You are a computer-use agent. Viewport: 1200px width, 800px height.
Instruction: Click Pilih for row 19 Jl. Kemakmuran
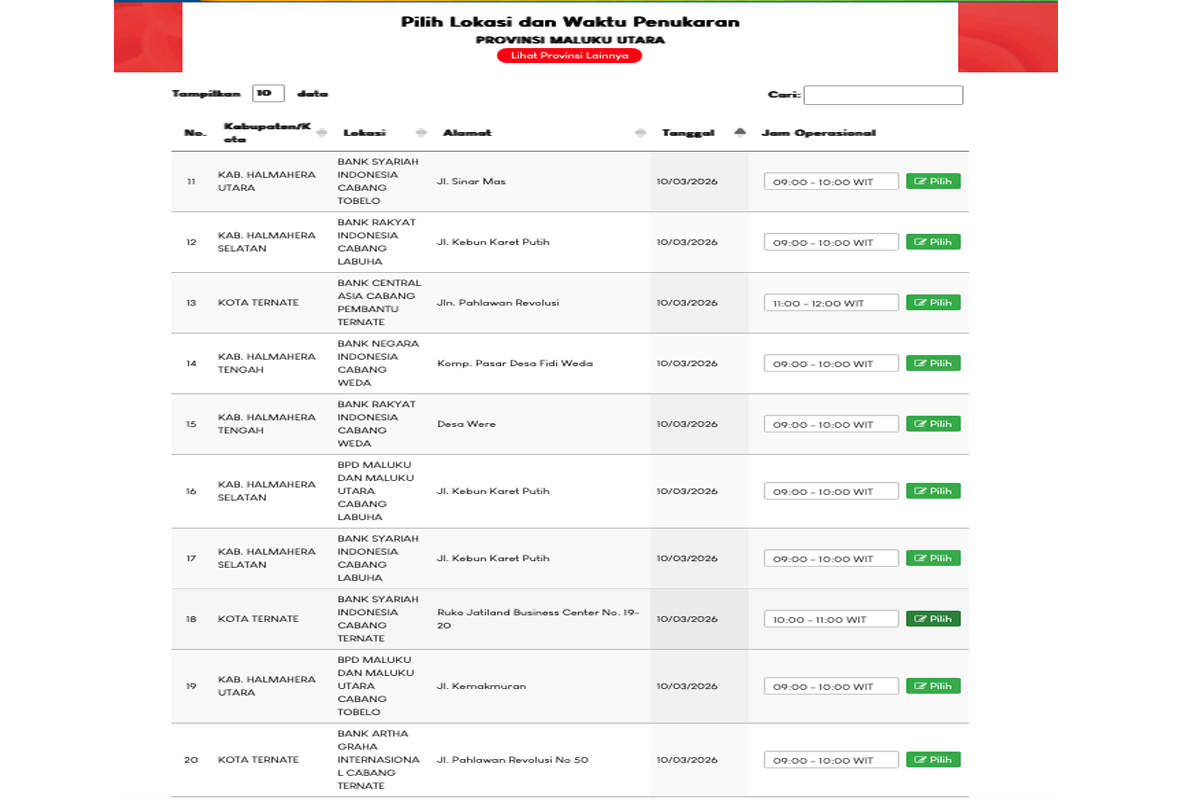click(x=933, y=686)
